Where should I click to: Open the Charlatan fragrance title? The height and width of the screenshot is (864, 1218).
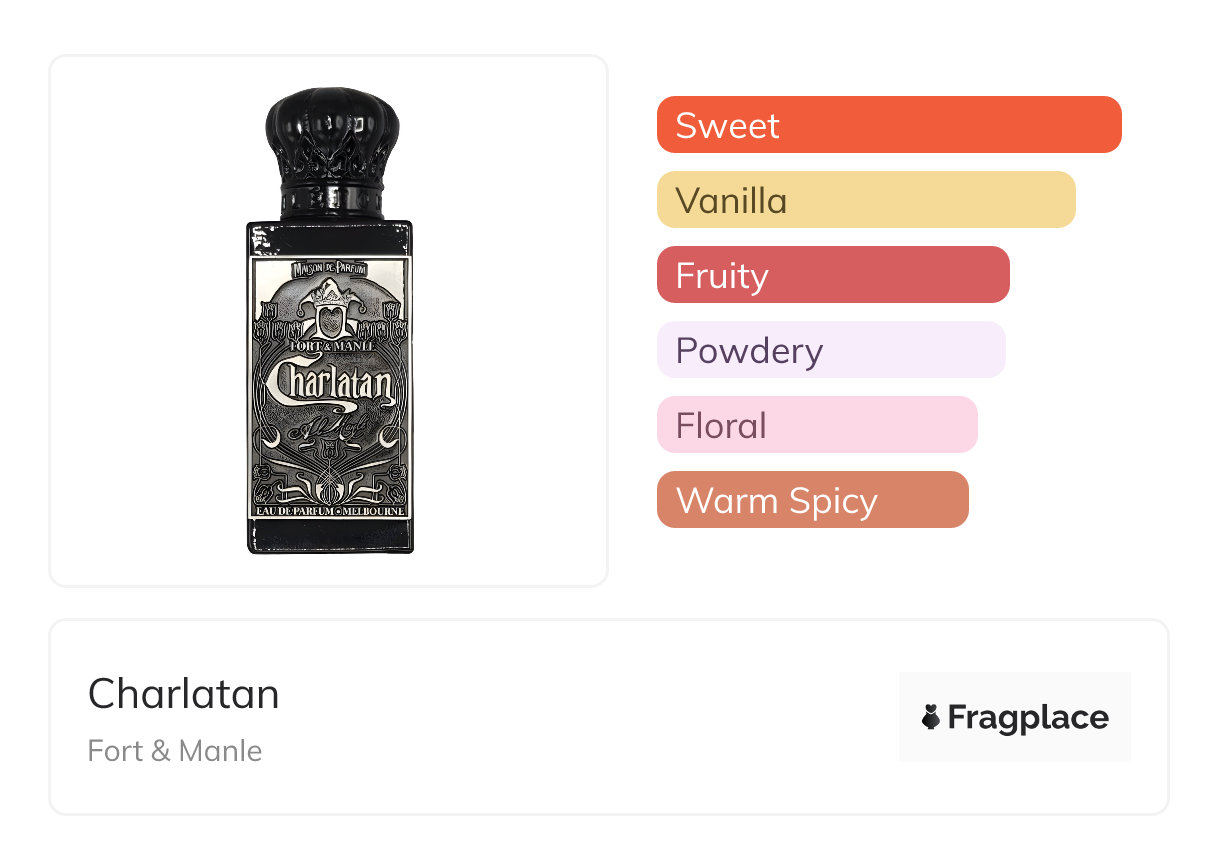[184, 694]
